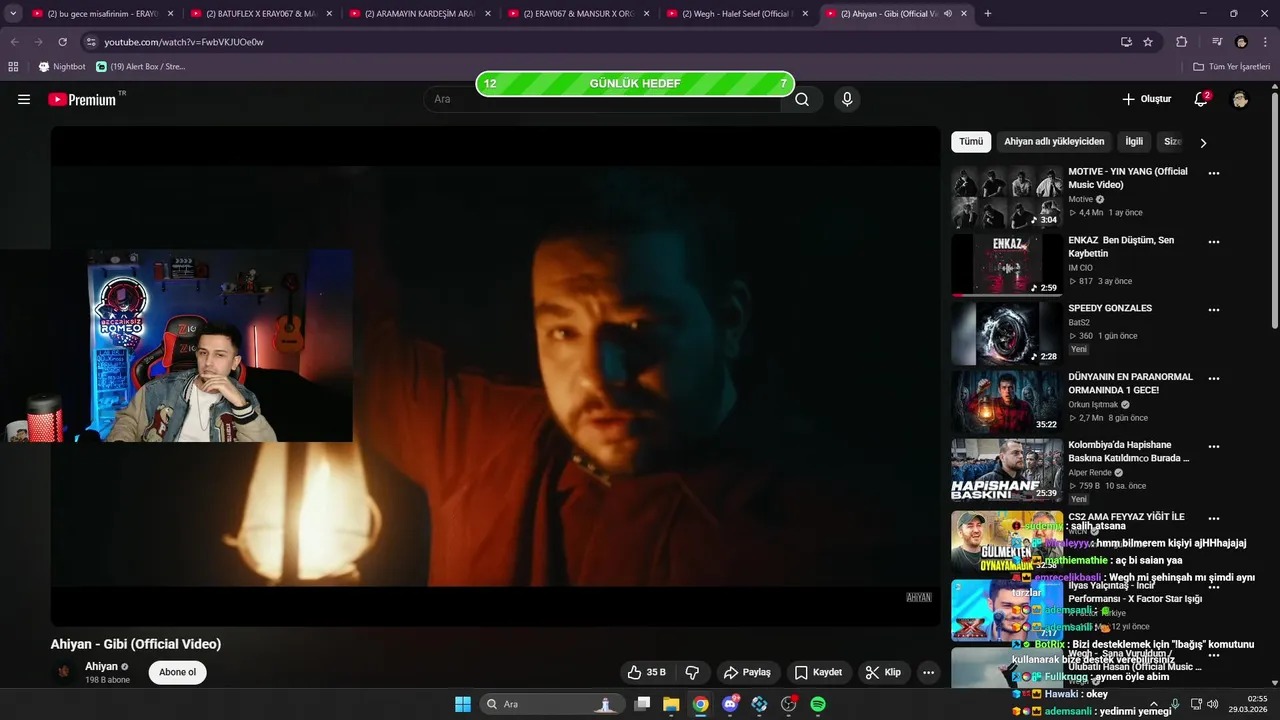Select the İlgili filter chip

click(x=1134, y=142)
